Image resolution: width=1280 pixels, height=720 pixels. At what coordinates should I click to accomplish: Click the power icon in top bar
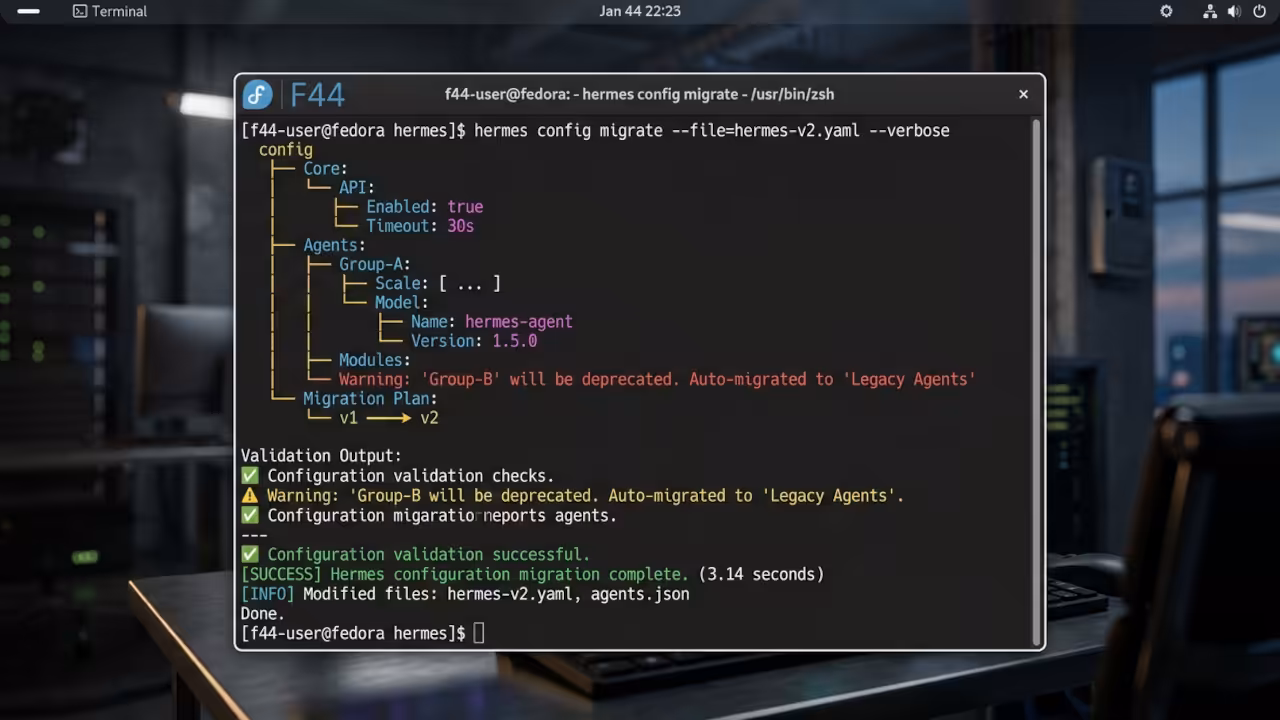[1259, 11]
